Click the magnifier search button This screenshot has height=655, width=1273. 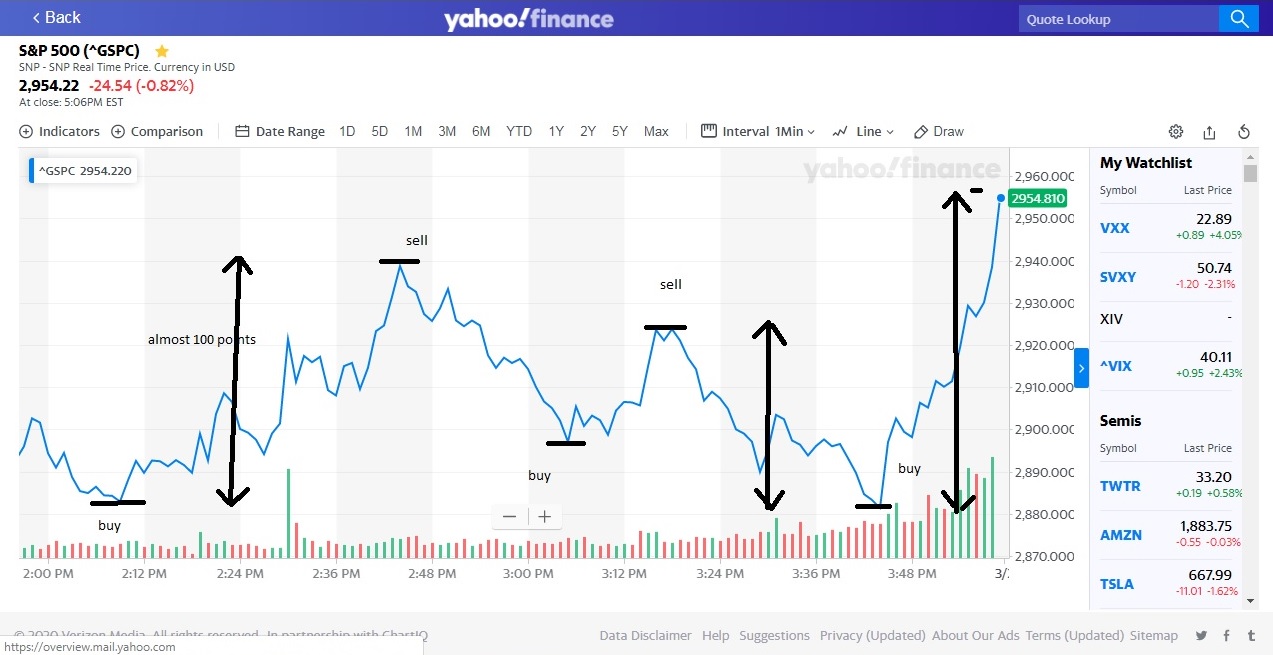[1238, 18]
